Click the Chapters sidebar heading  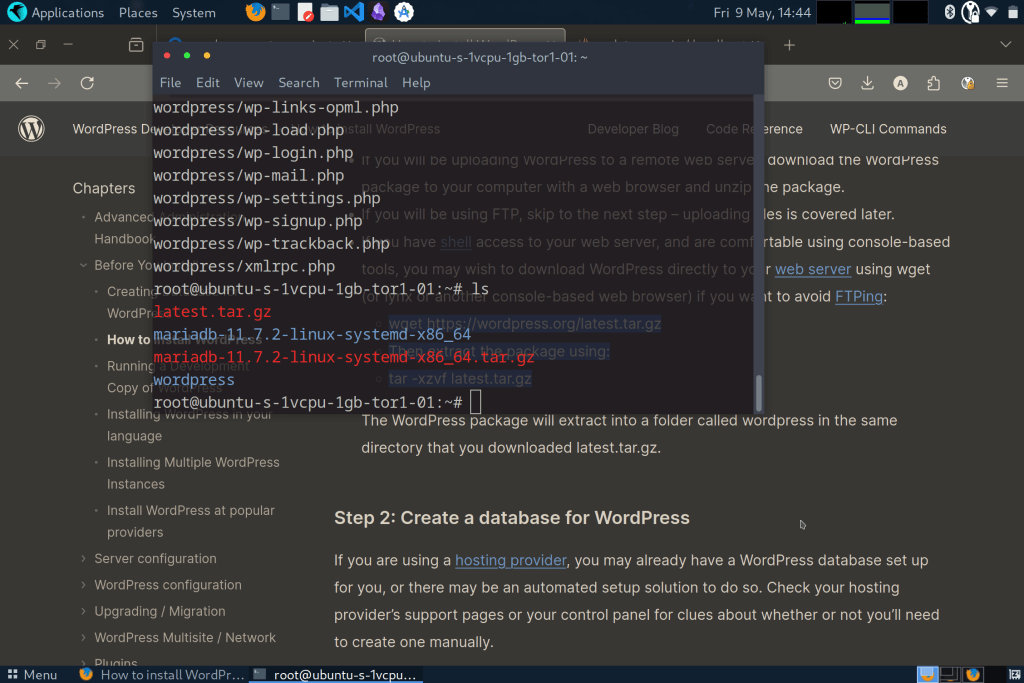(104, 188)
